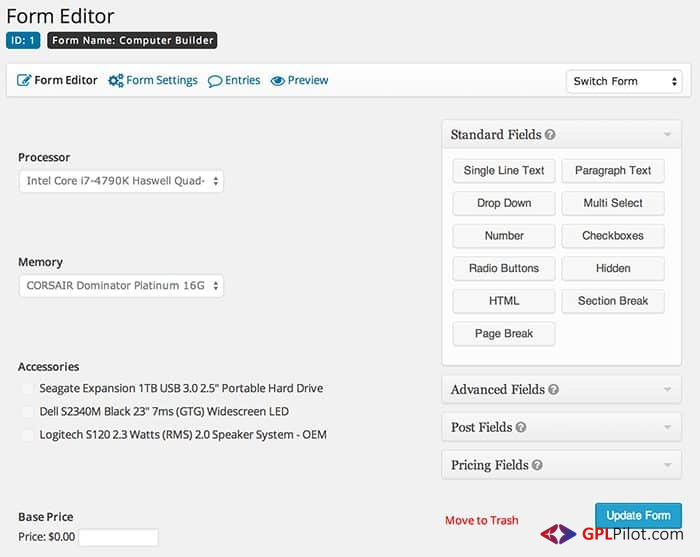The height and width of the screenshot is (557, 700).
Task: Add a Drop Down field
Action: point(504,203)
